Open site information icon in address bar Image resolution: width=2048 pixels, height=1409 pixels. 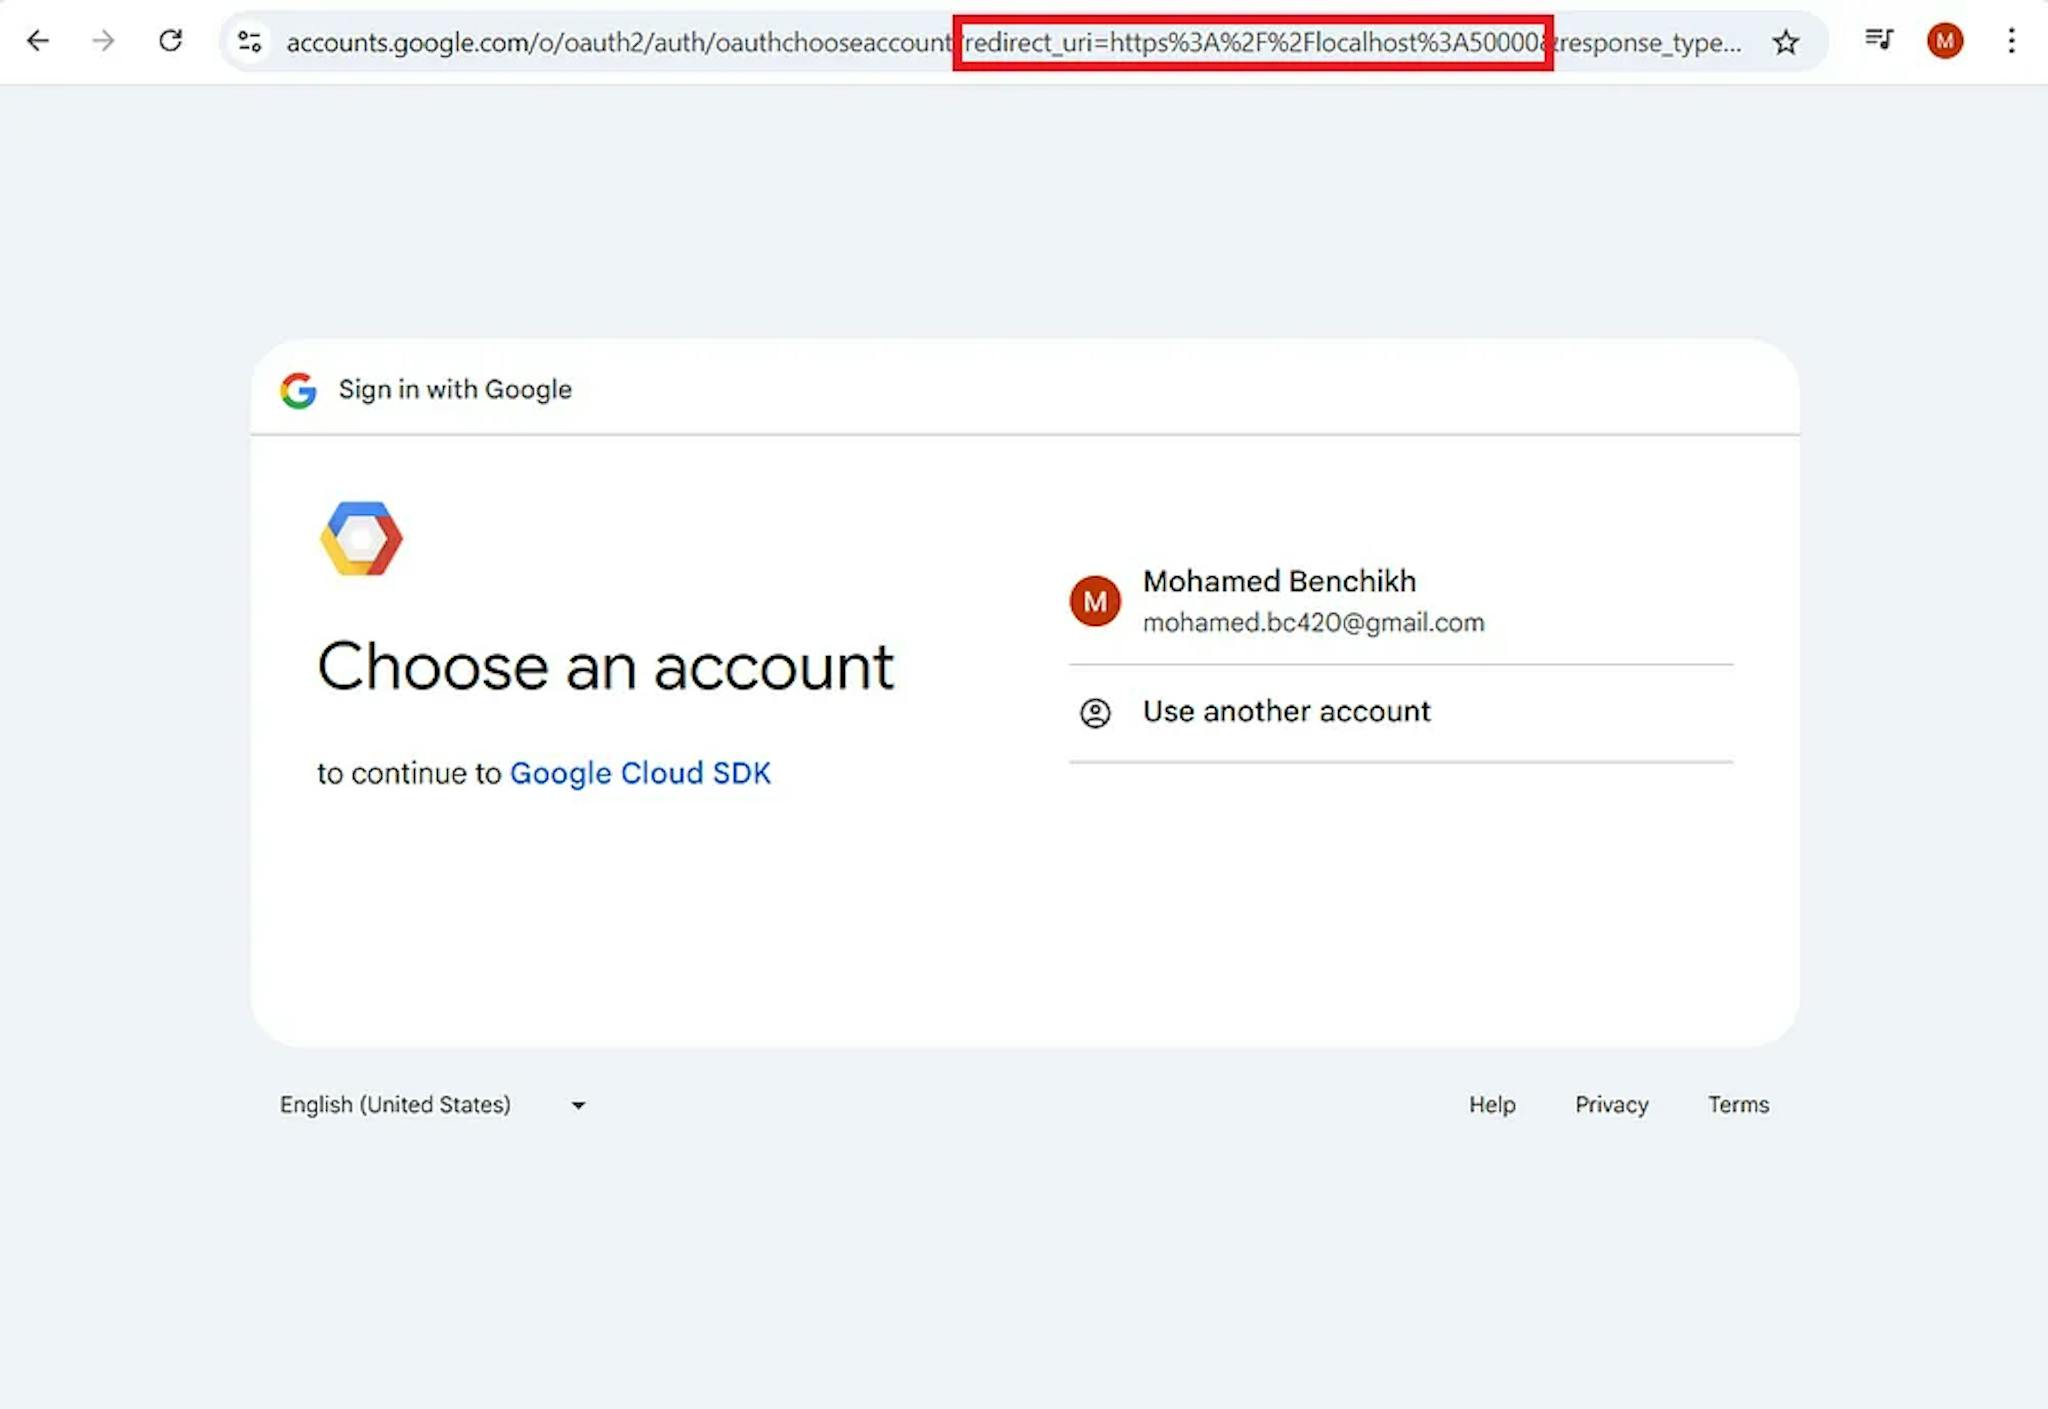(249, 42)
